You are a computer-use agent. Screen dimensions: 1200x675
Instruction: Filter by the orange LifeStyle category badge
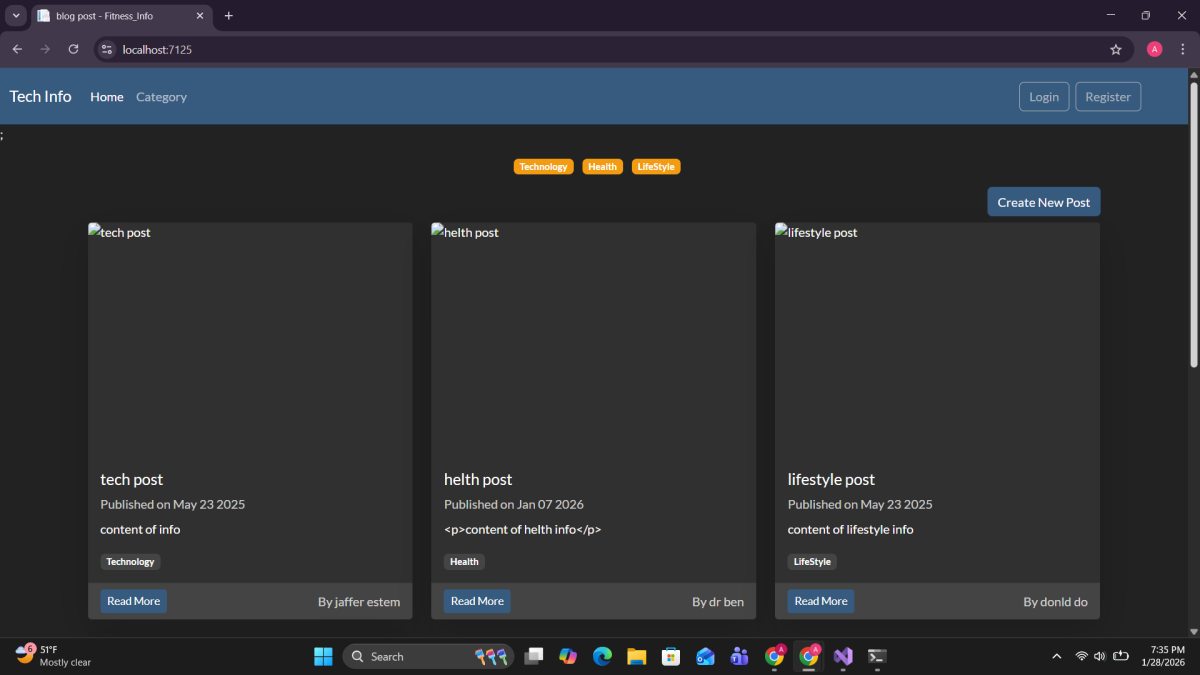coord(655,167)
